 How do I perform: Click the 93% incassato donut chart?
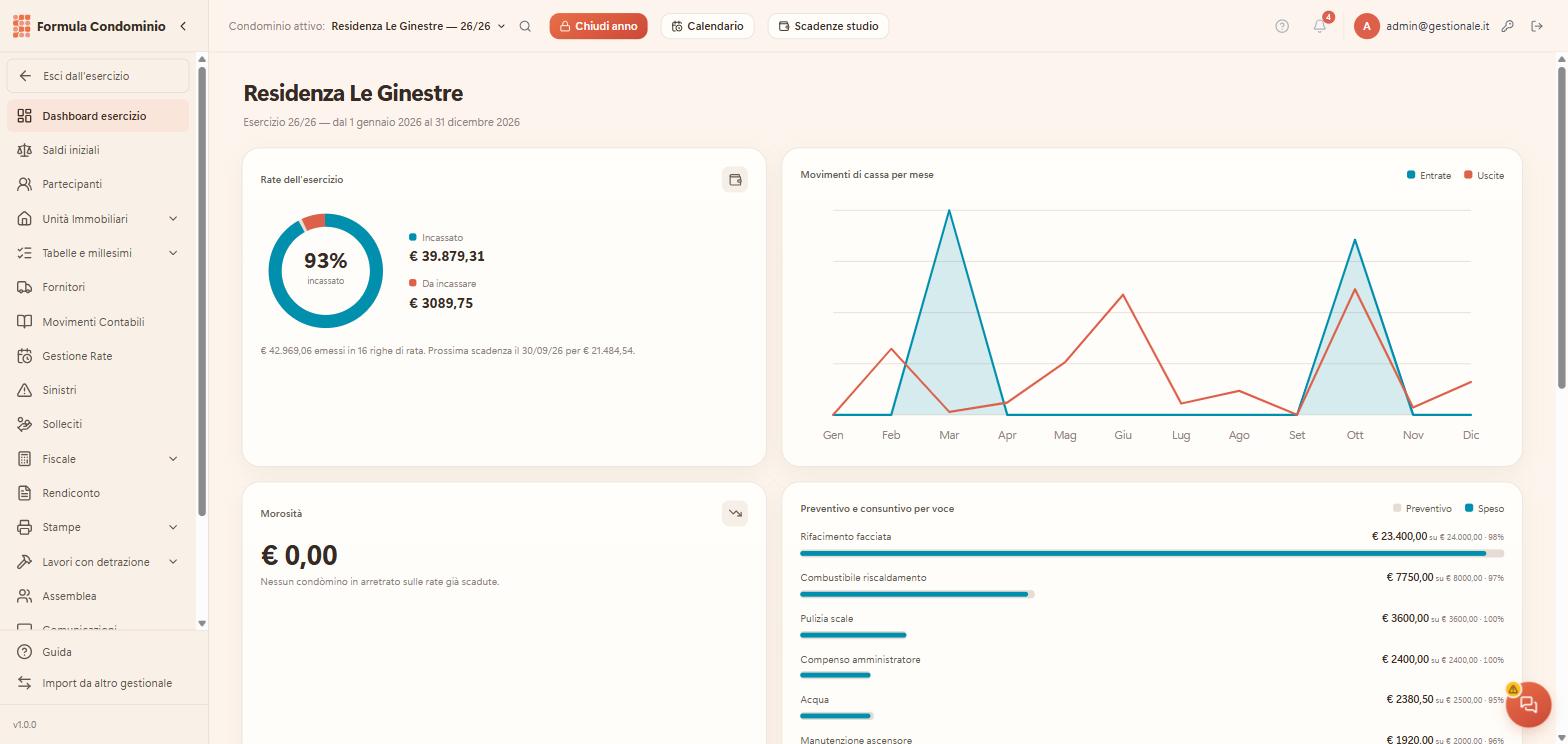click(325, 271)
